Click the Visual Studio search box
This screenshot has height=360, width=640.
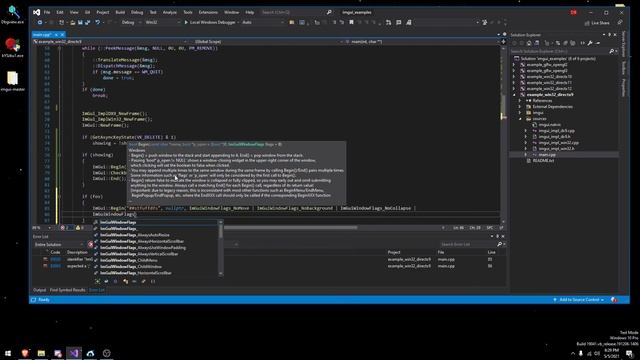[296, 12]
